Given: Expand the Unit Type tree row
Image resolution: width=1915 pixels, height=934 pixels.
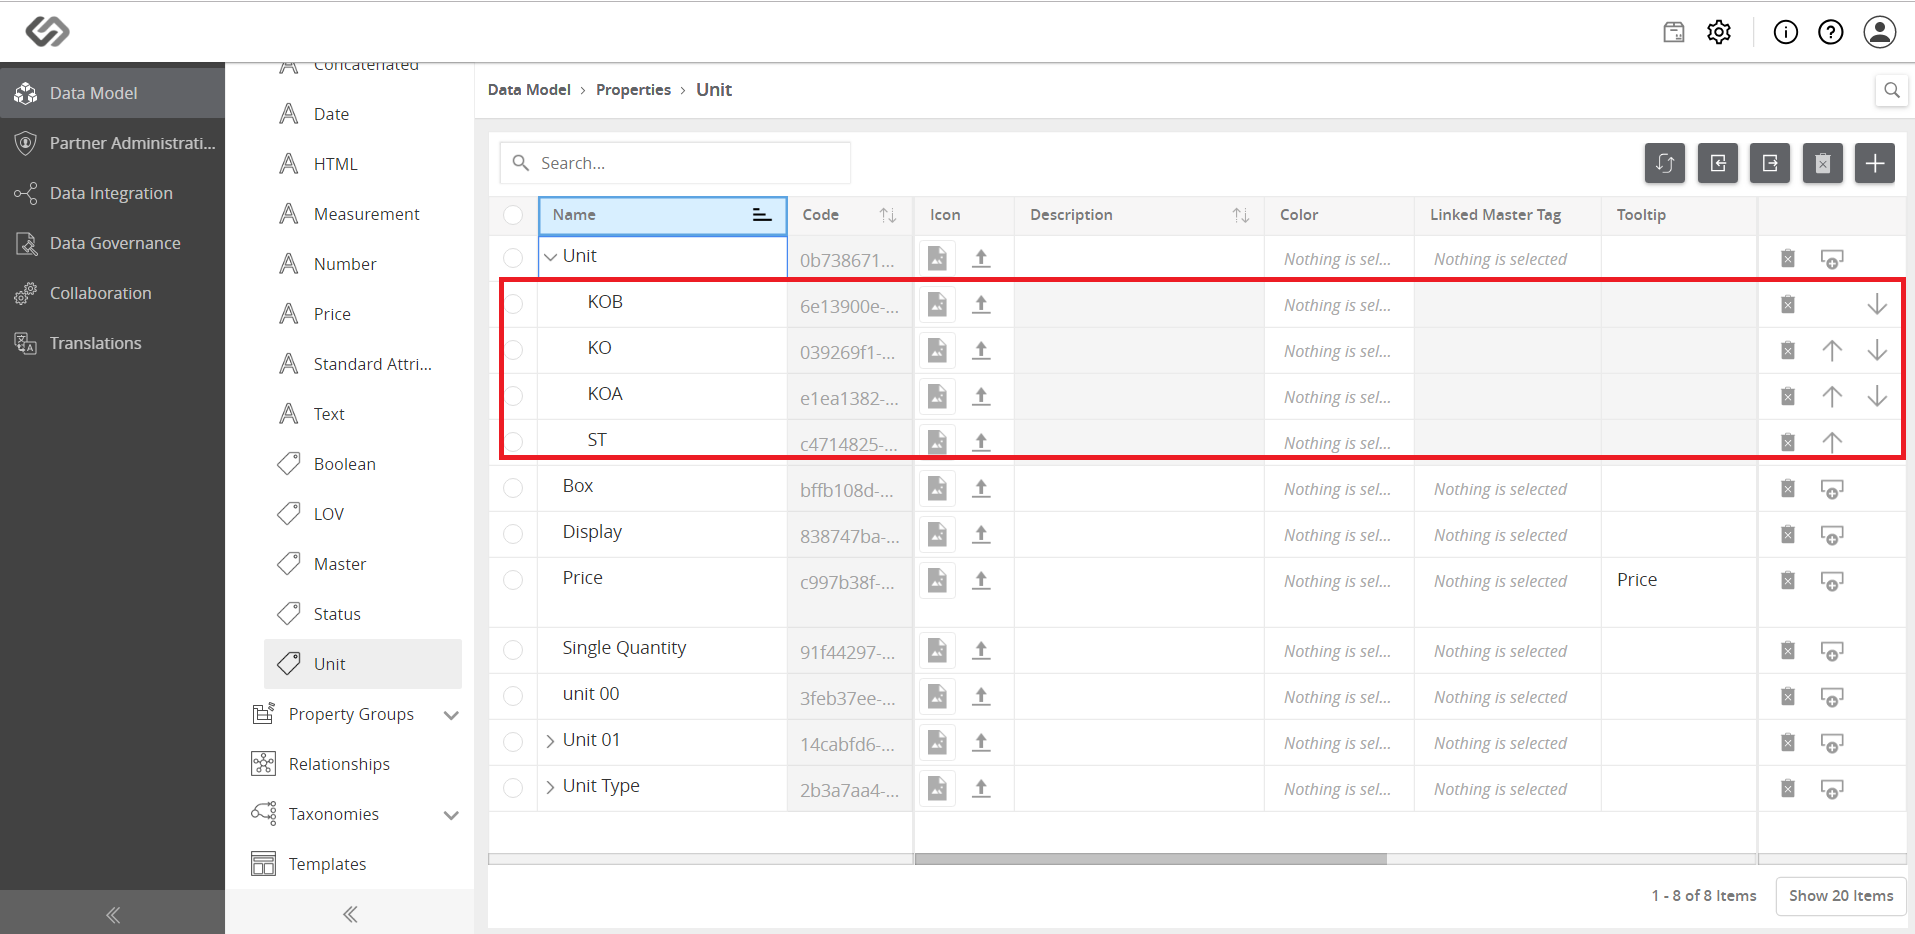Looking at the screenshot, I should (x=550, y=787).
